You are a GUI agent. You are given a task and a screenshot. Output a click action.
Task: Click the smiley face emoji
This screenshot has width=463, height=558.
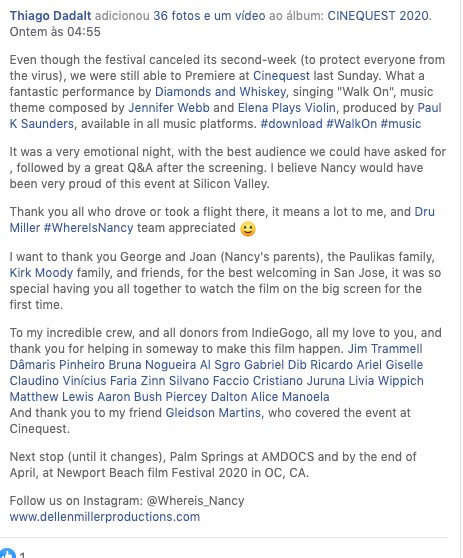coord(248,228)
